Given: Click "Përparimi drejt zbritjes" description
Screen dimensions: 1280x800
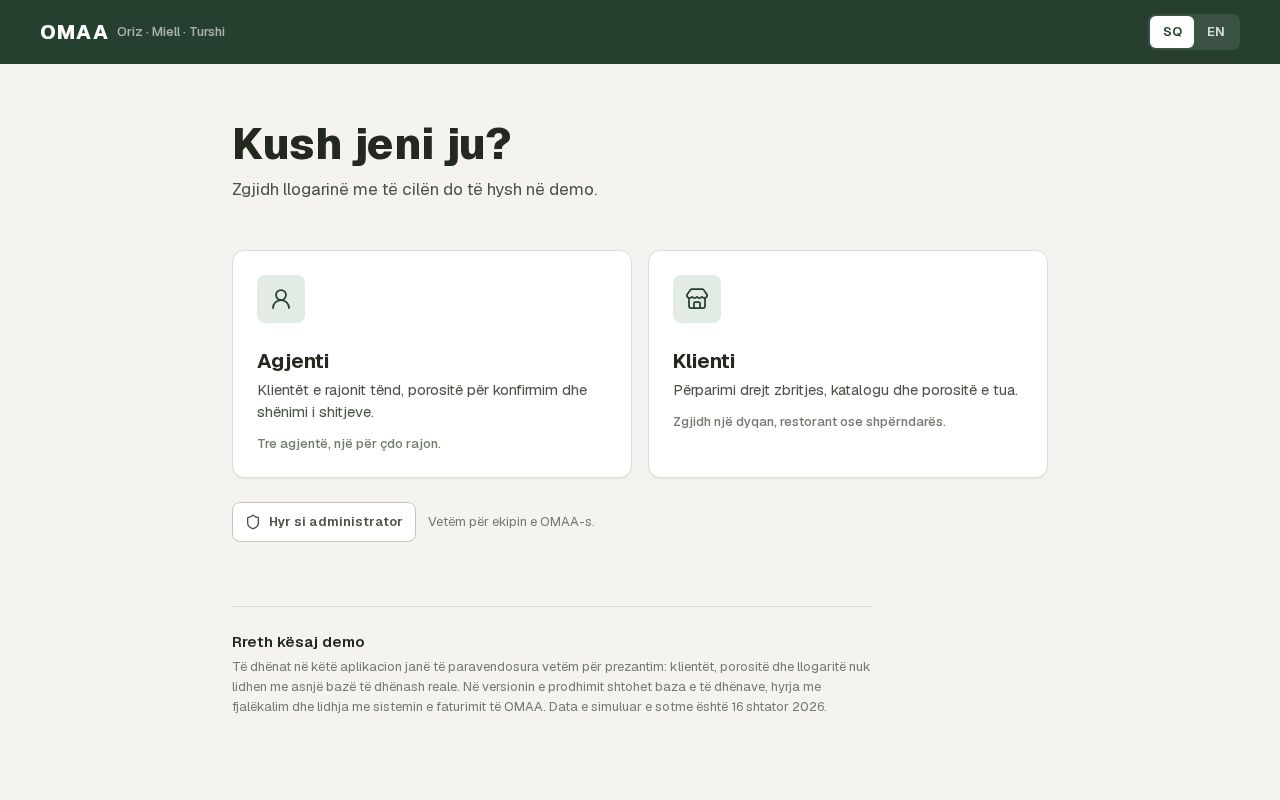Looking at the screenshot, I should pyautogui.click(x=846, y=390).
